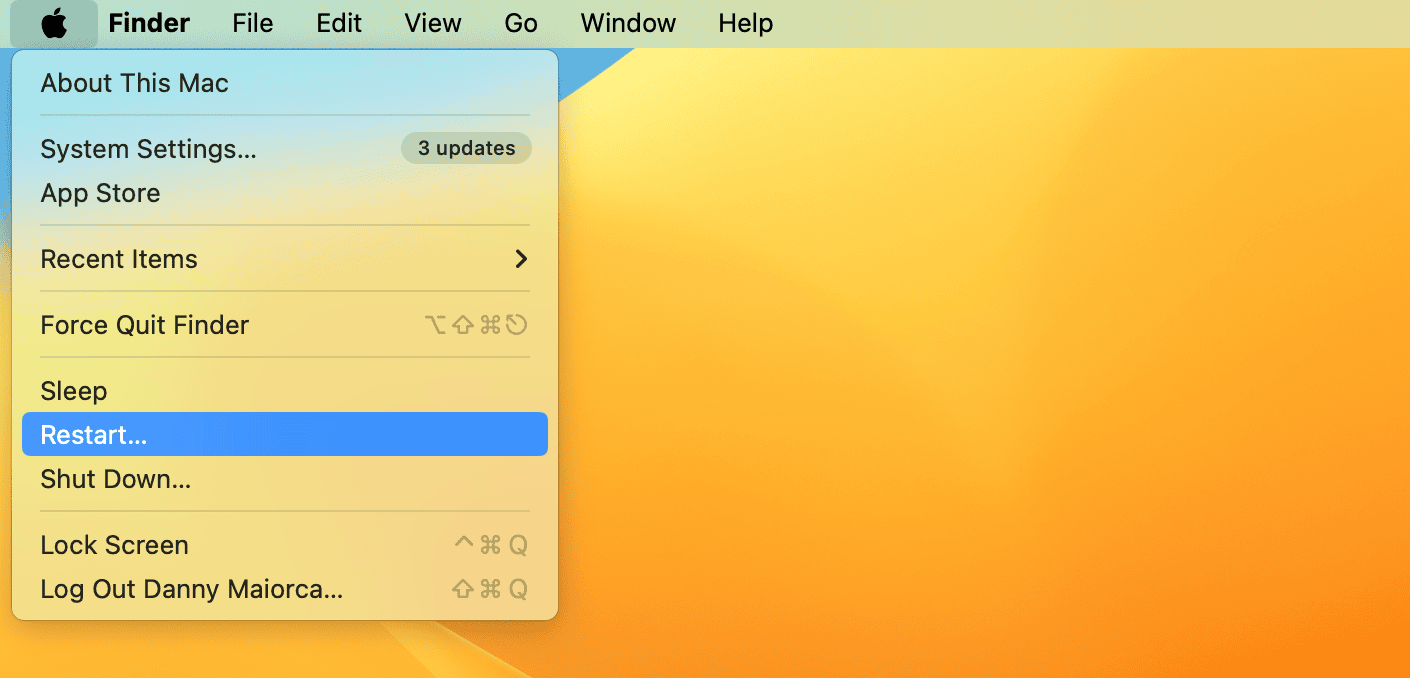Screen dimensions: 1410x678
Task: Open the Edit menu
Action: pos(339,24)
